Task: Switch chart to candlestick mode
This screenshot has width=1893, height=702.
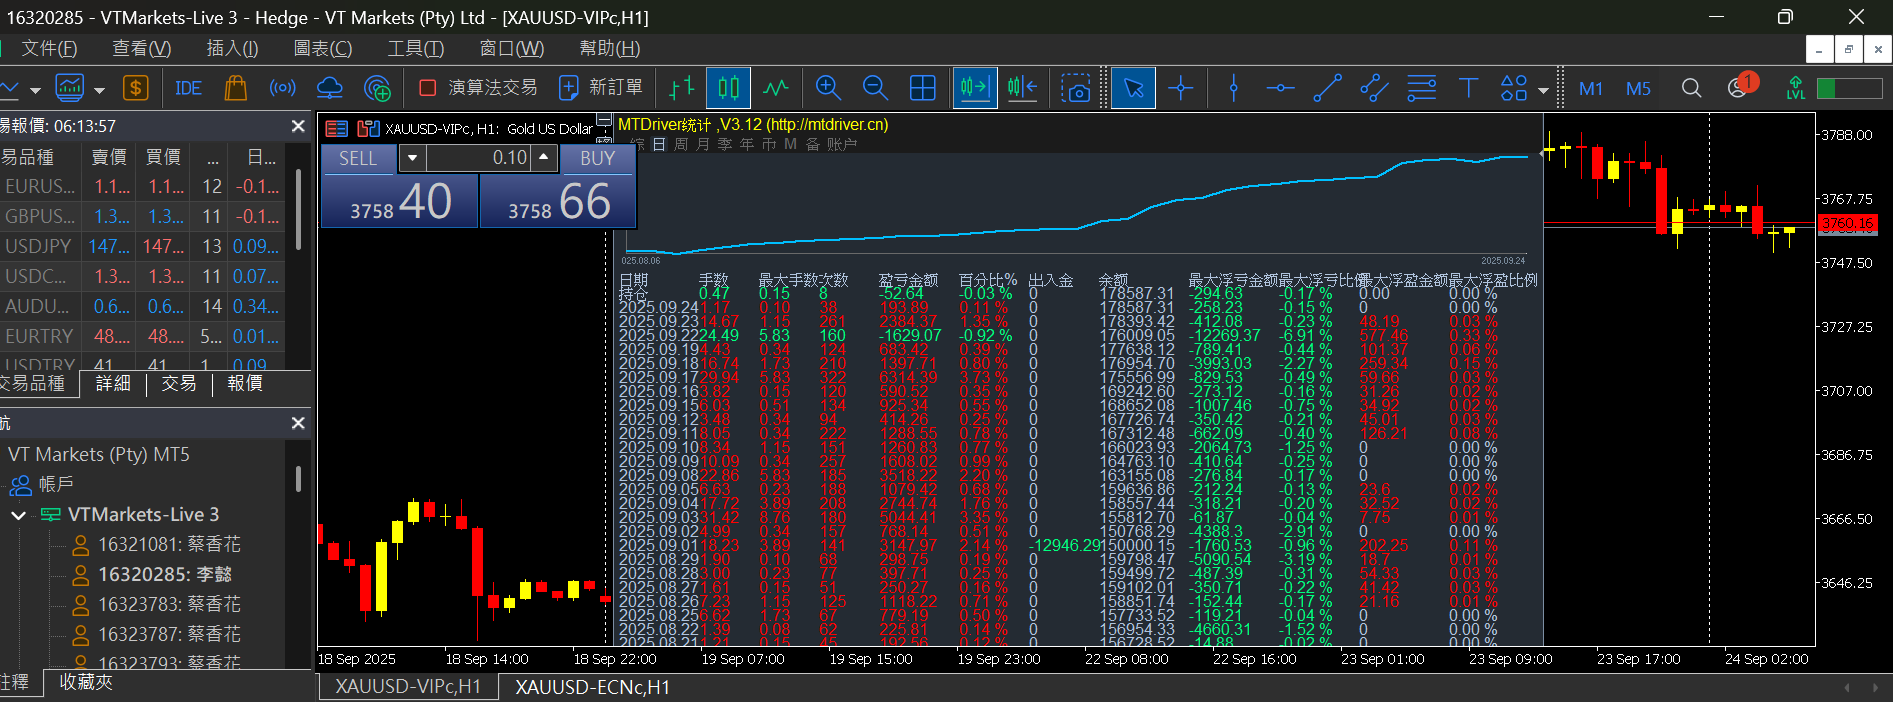Action: point(729,88)
